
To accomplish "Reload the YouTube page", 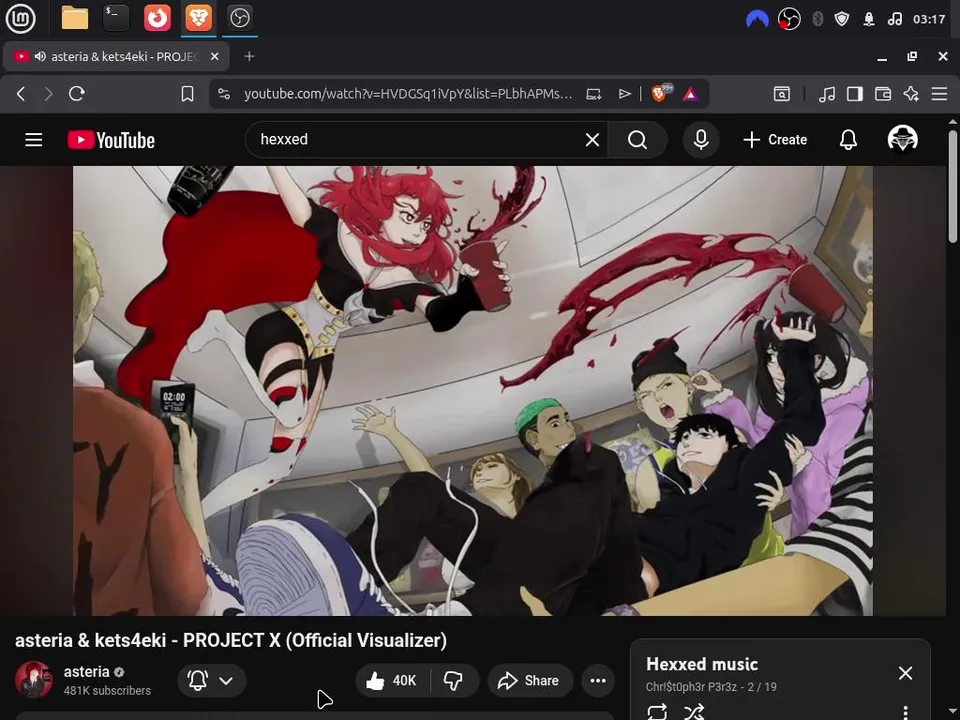I will (x=77, y=94).
